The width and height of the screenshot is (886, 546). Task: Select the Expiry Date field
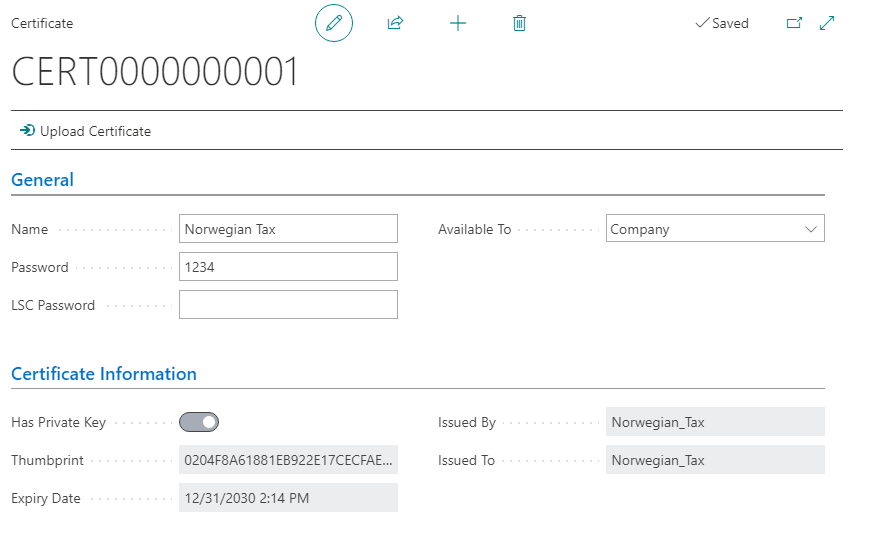[x=288, y=498]
